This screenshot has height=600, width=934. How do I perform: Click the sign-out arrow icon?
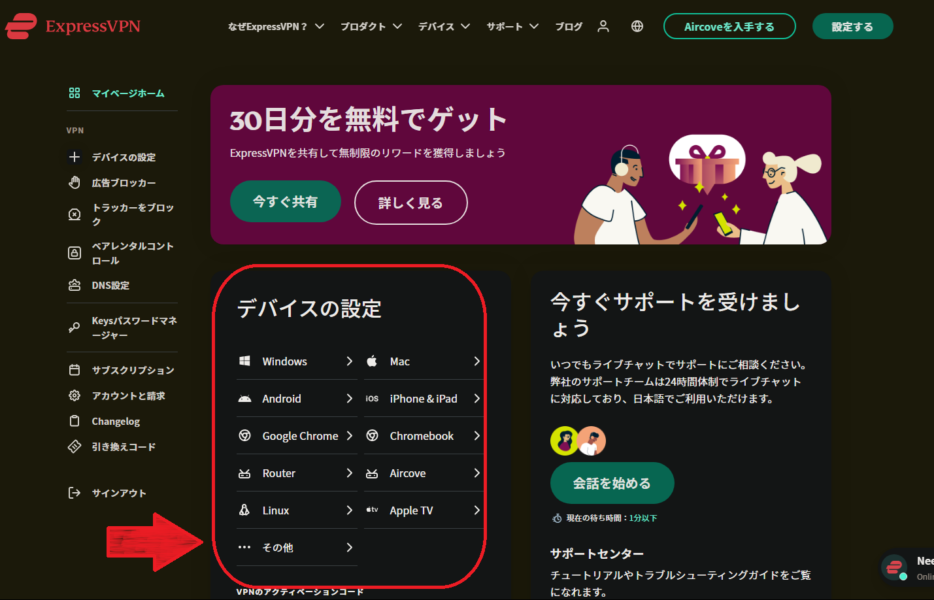74,493
